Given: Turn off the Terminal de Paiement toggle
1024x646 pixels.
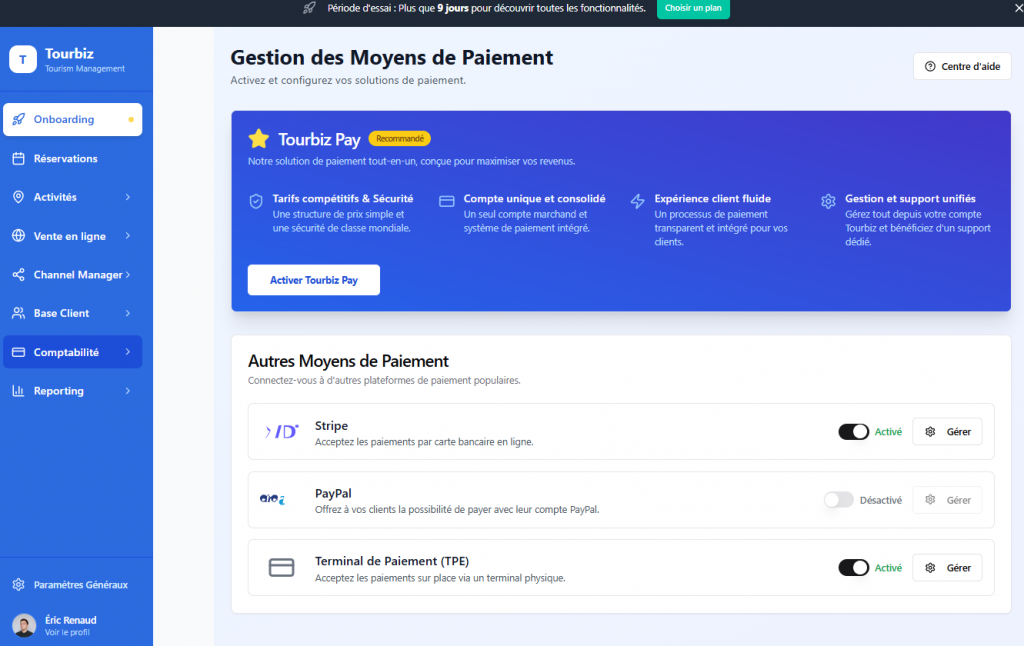Looking at the screenshot, I should pyautogui.click(x=853, y=568).
